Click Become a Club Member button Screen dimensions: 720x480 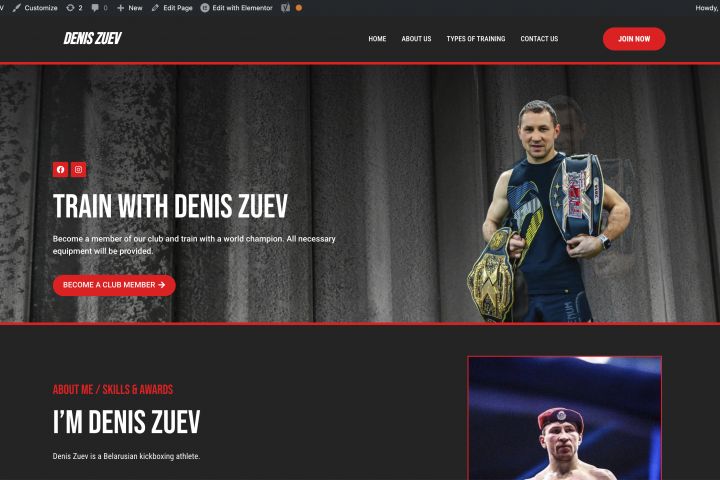114,285
